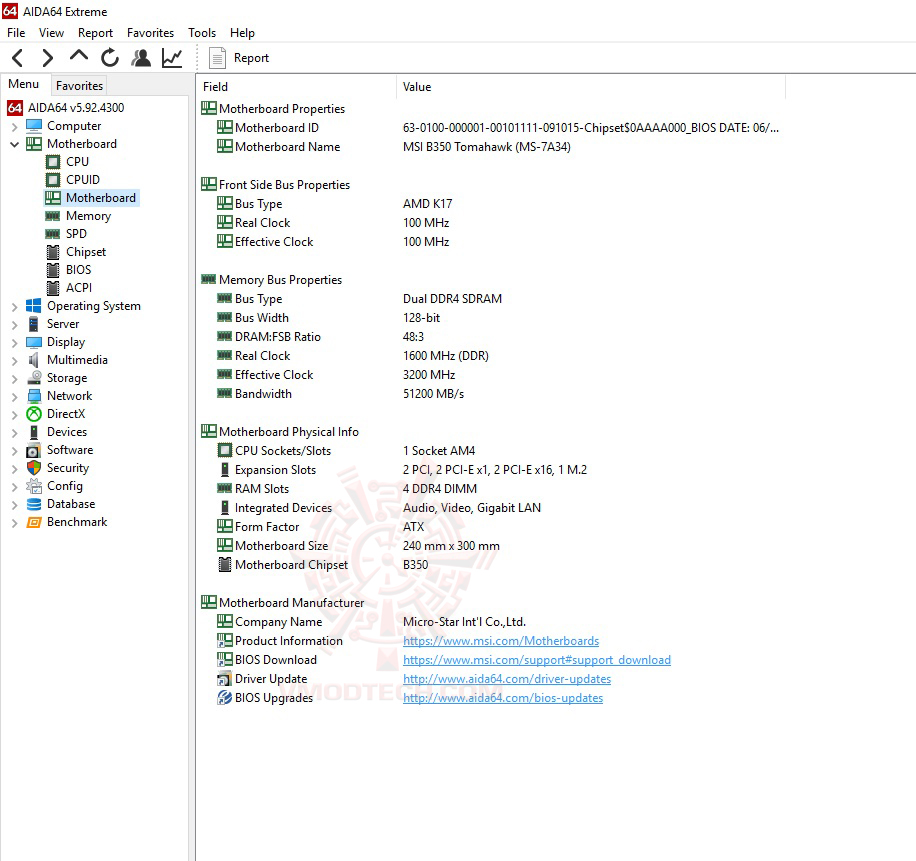Click the AIDA64 v5.92.4300 root icon
The image size is (916, 861).
[x=15, y=107]
